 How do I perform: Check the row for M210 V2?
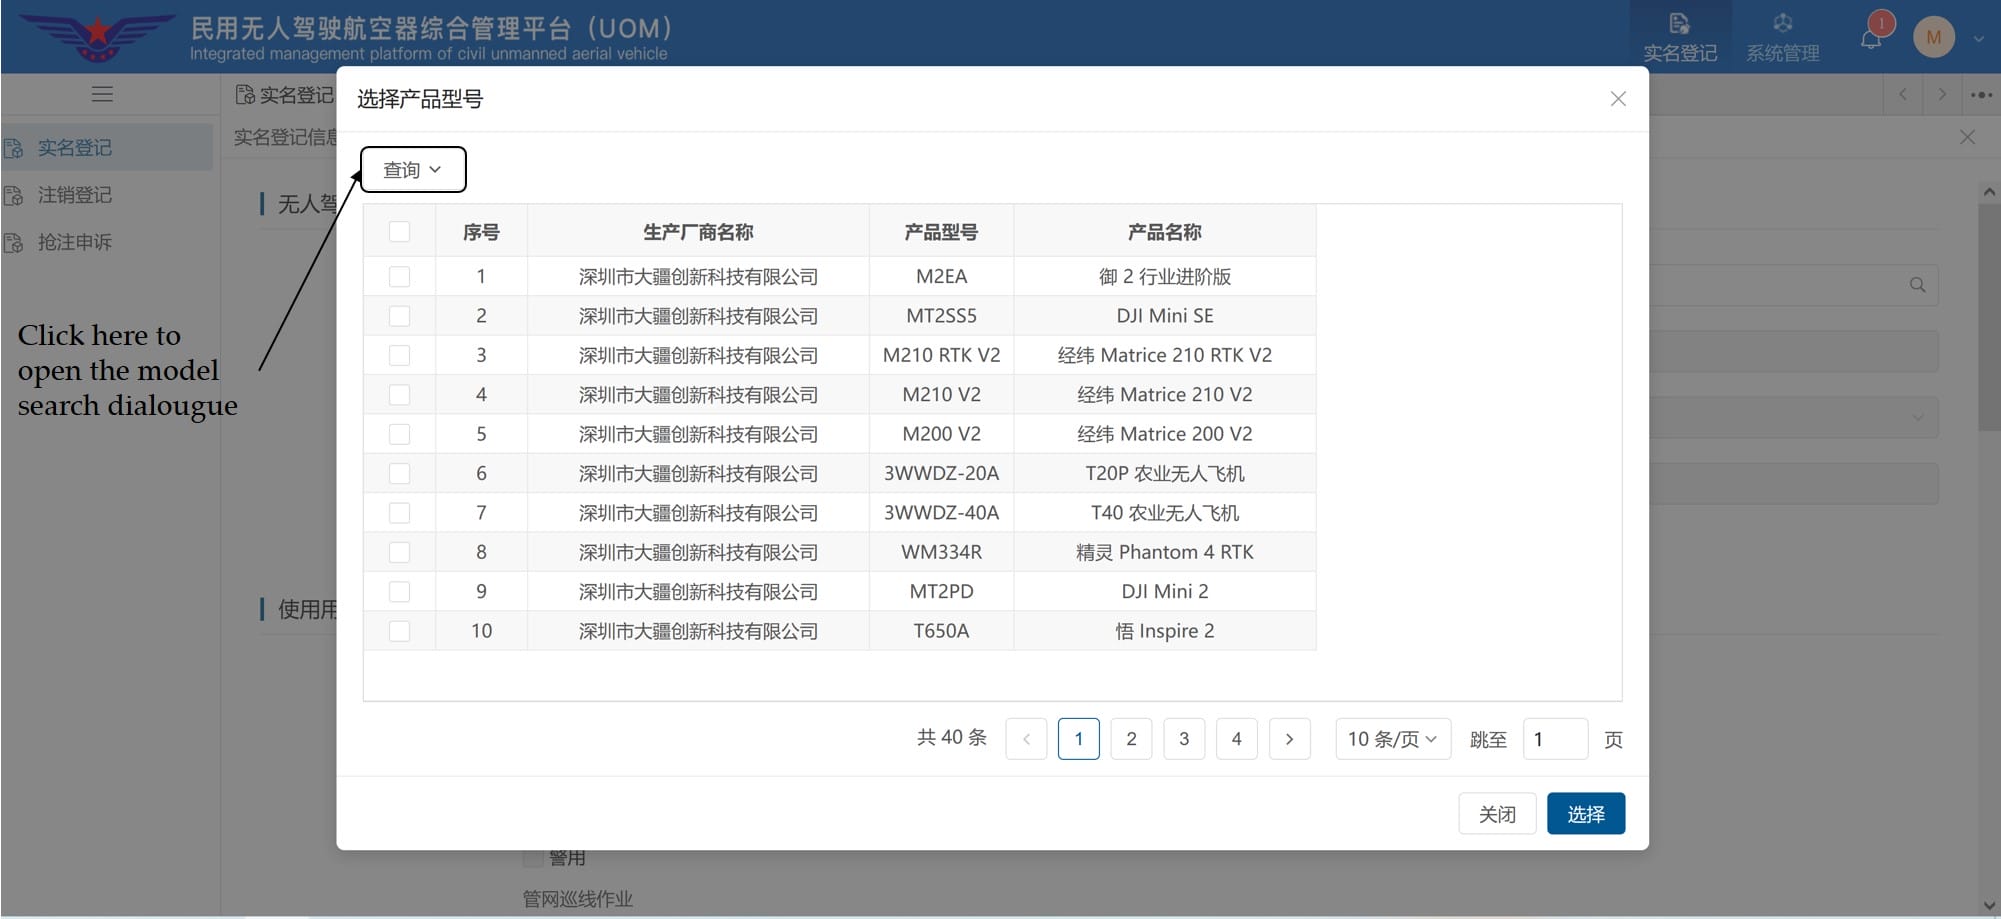point(399,394)
